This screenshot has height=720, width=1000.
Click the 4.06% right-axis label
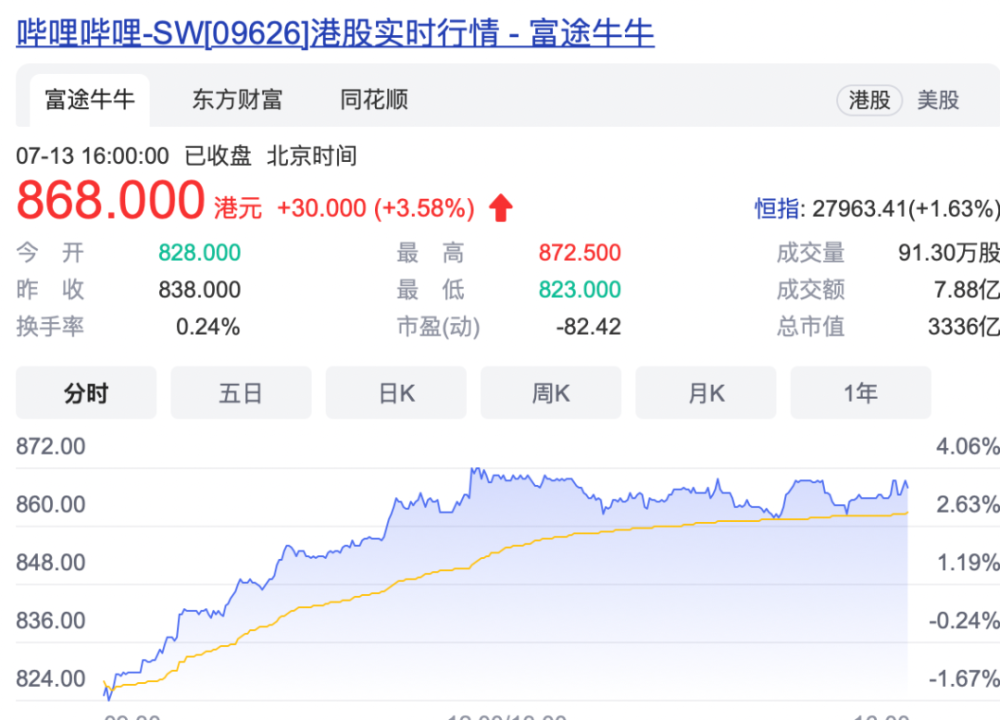coord(967,446)
